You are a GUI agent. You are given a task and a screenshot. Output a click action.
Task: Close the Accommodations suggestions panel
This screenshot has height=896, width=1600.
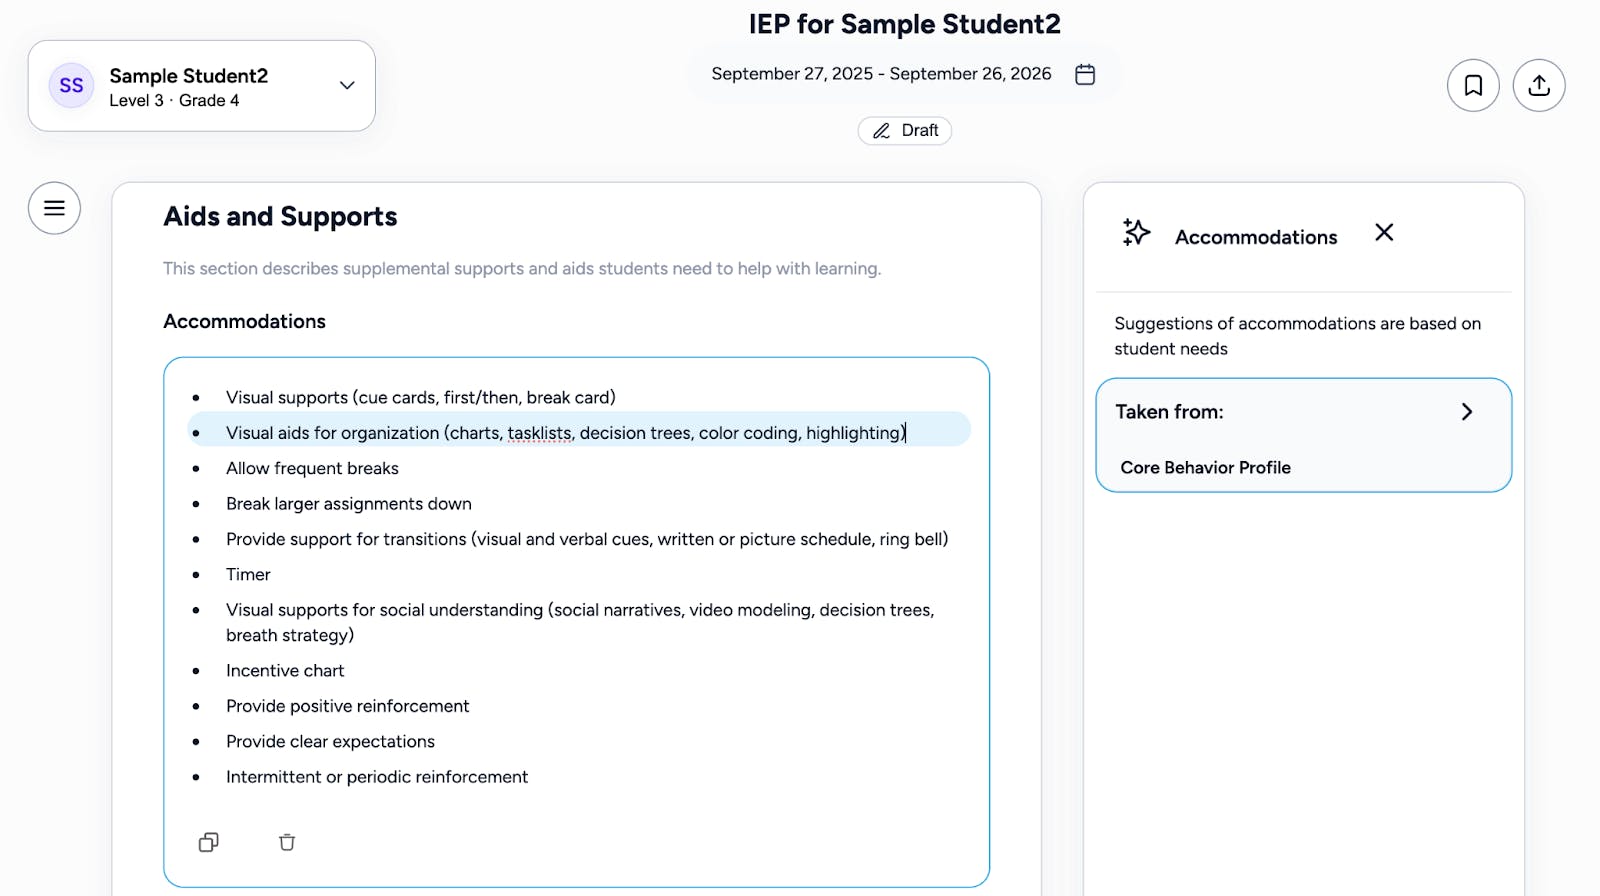1384,233
